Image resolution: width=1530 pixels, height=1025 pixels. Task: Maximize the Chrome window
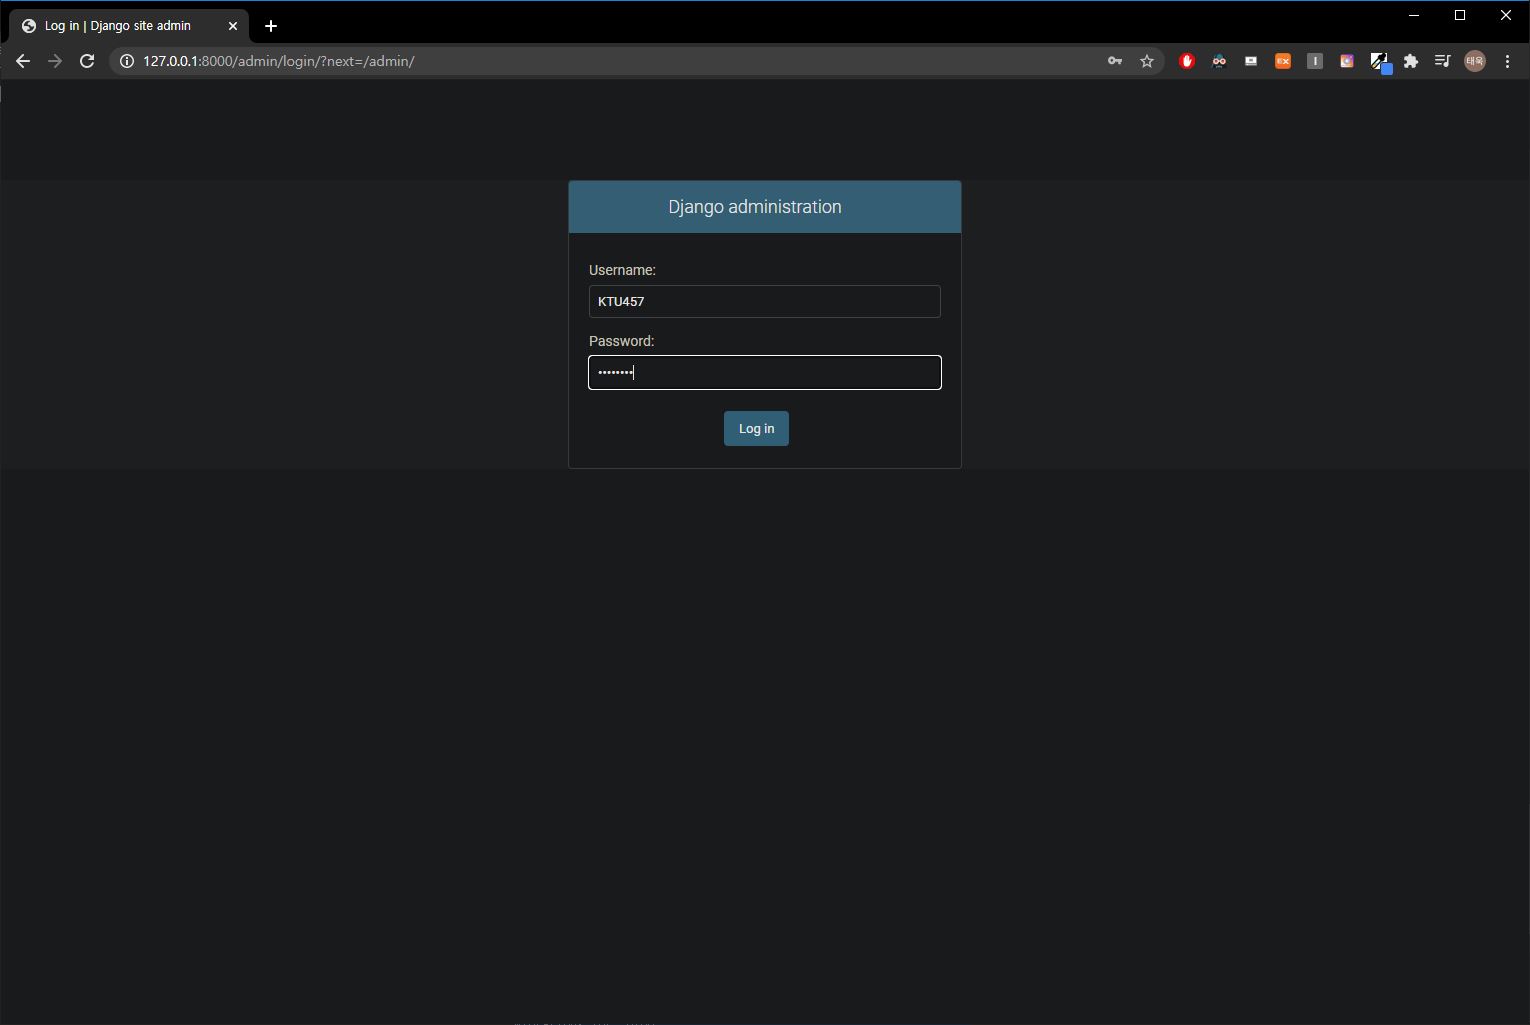(x=1460, y=15)
